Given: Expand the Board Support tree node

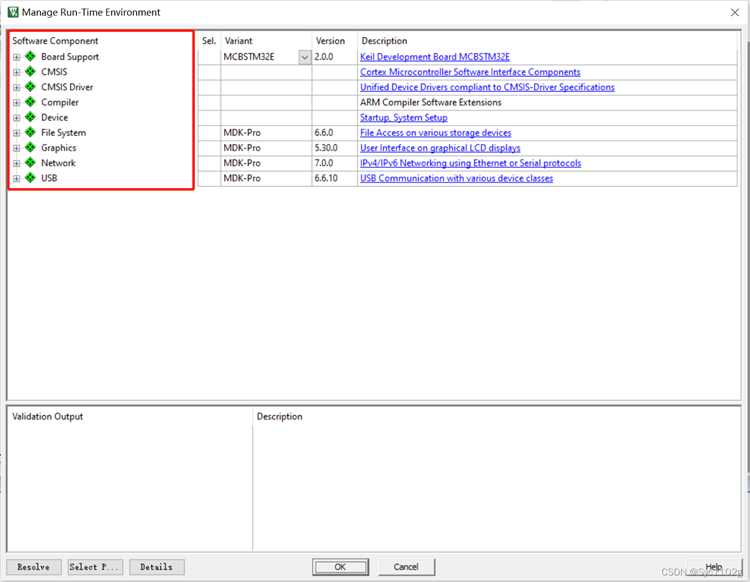Looking at the screenshot, I should pyautogui.click(x=16, y=57).
